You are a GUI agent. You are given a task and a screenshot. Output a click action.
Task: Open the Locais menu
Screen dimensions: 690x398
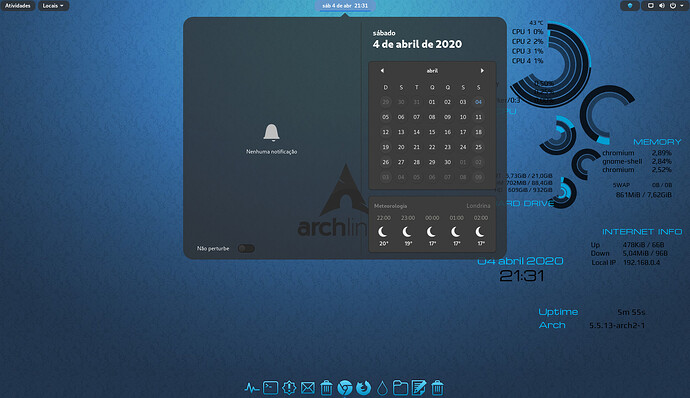coord(53,6)
